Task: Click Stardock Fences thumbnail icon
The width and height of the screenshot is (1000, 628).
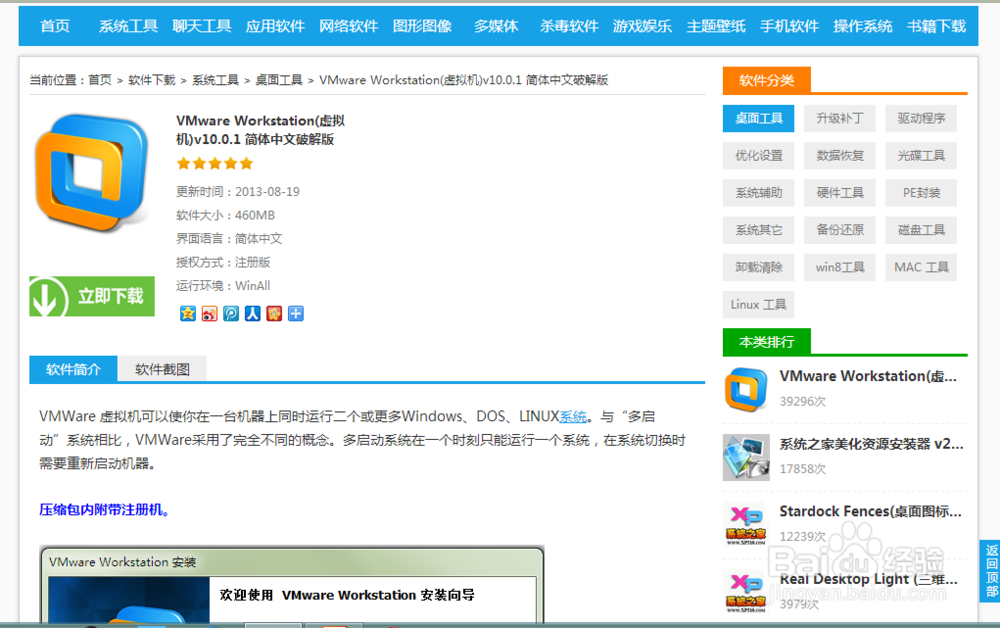Action: click(746, 524)
